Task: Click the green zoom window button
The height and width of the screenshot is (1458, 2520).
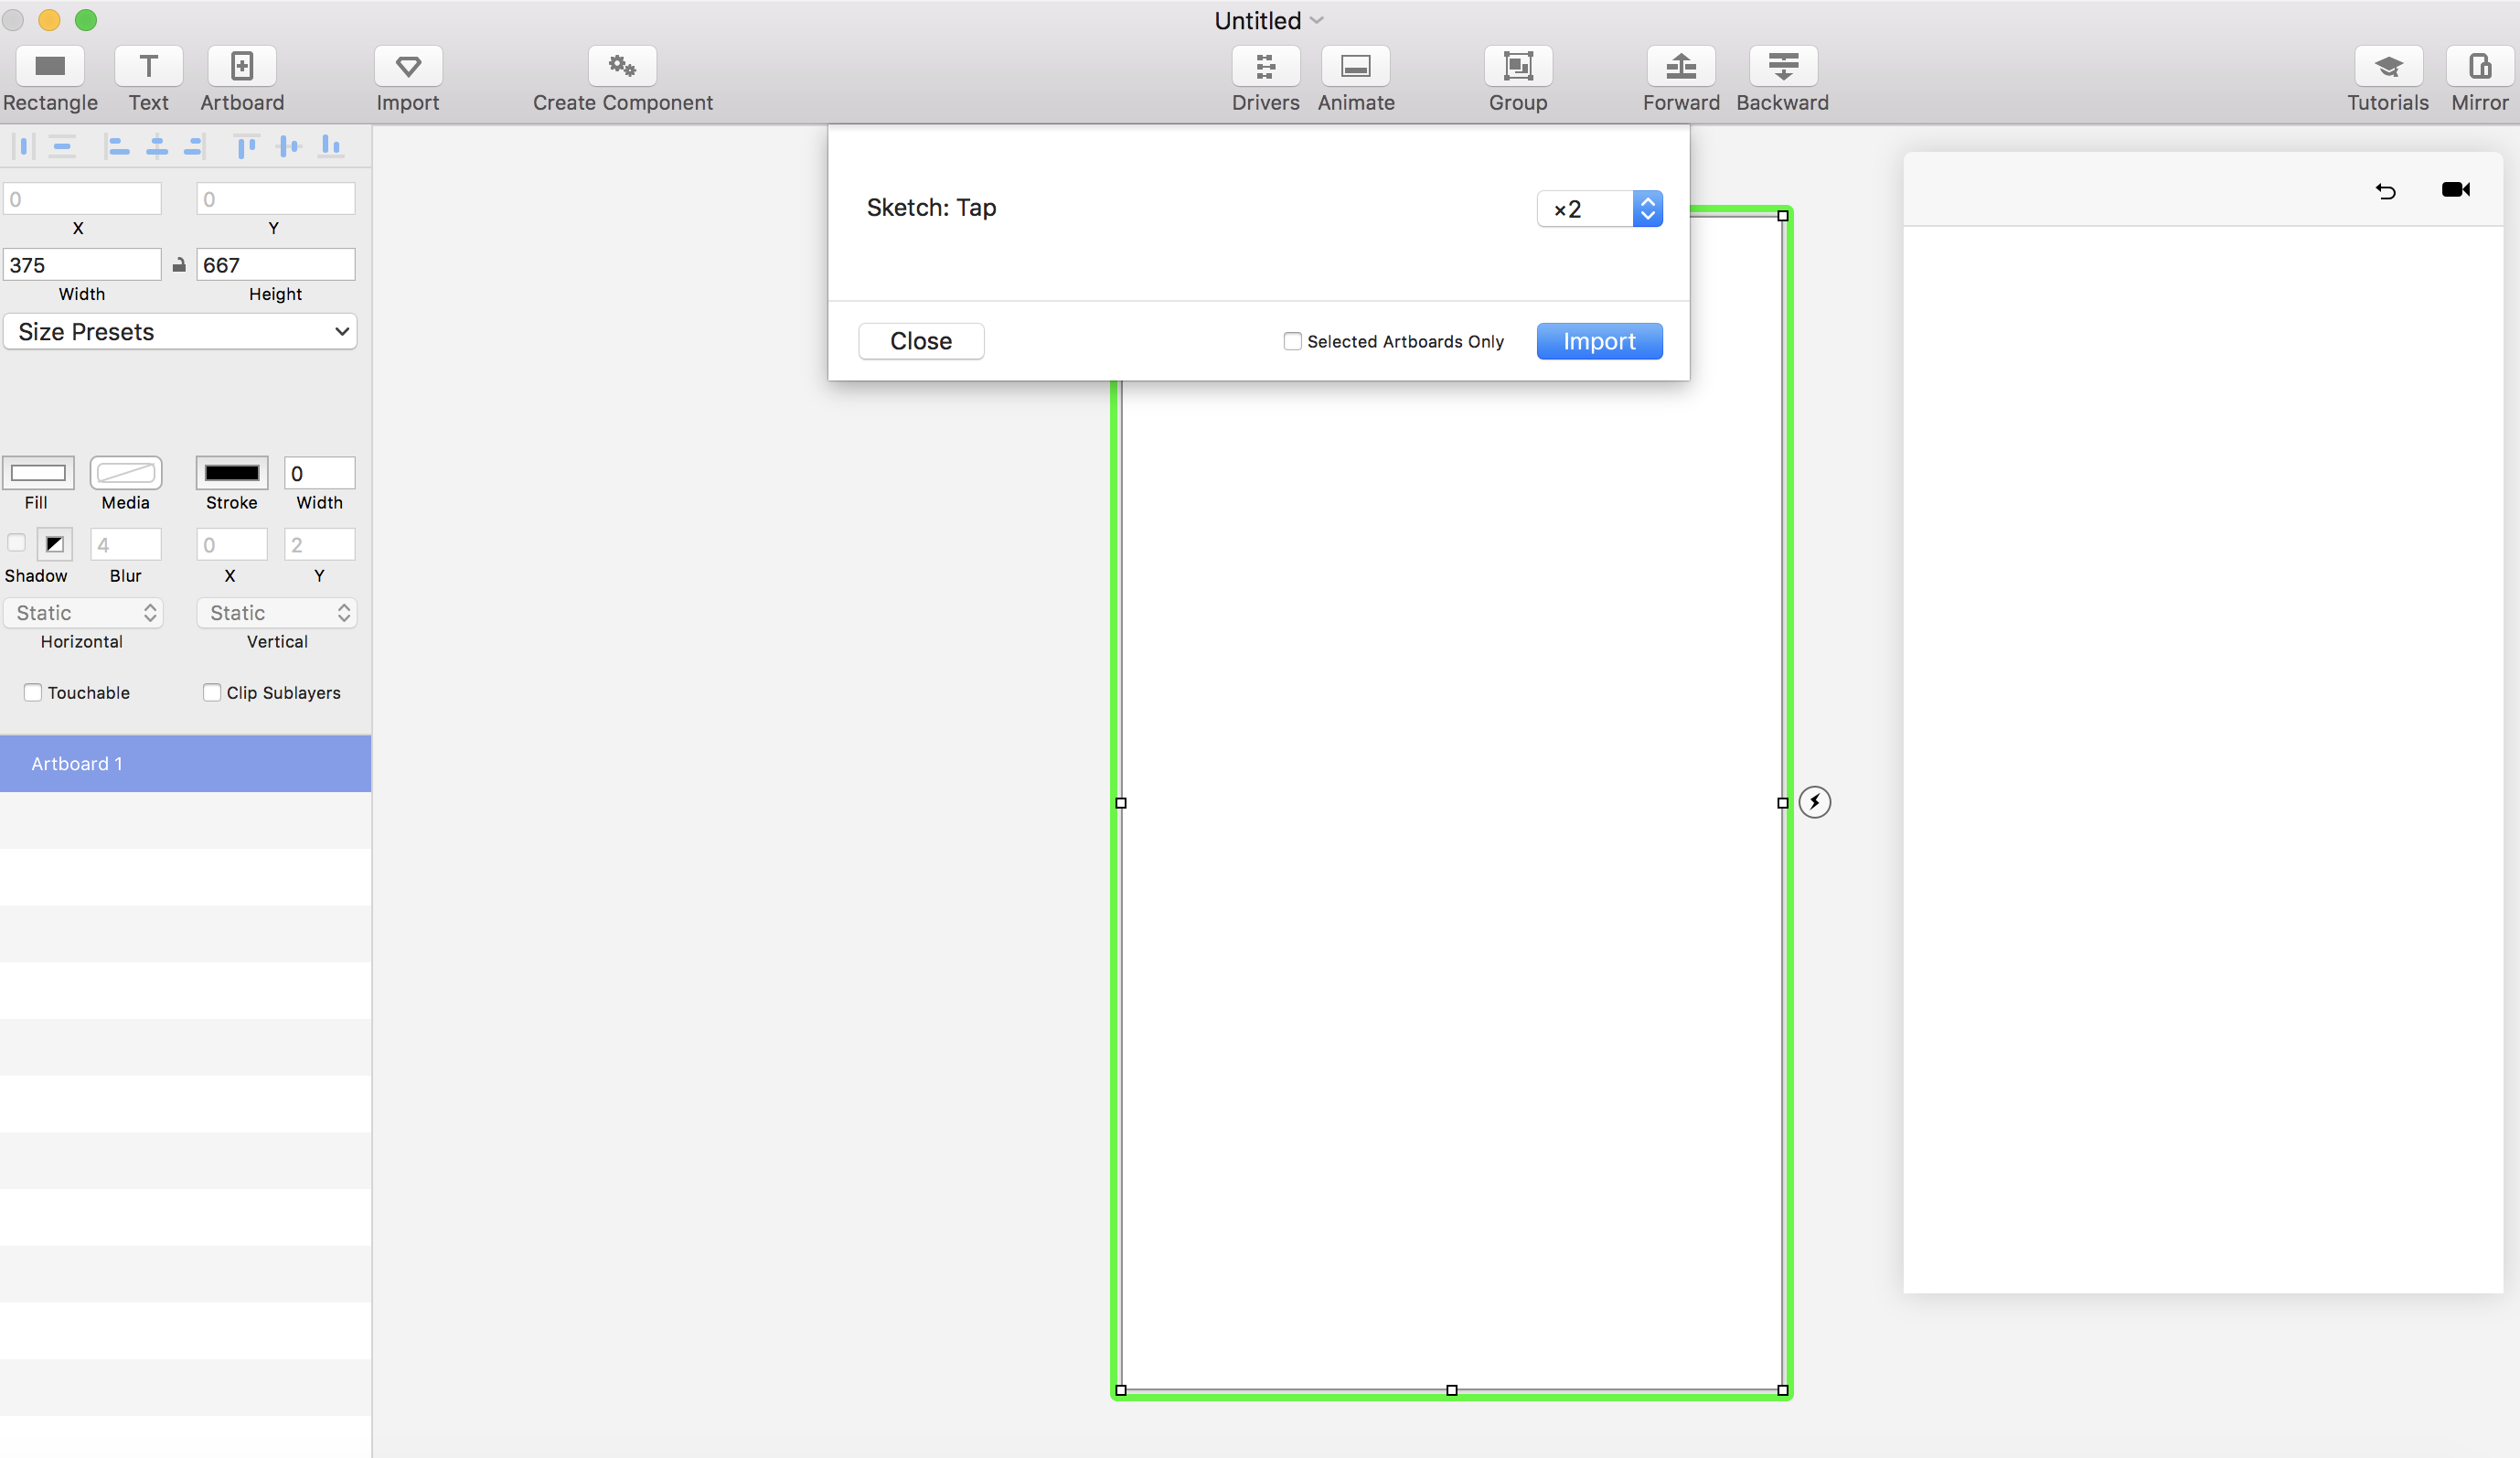Action: [86, 20]
